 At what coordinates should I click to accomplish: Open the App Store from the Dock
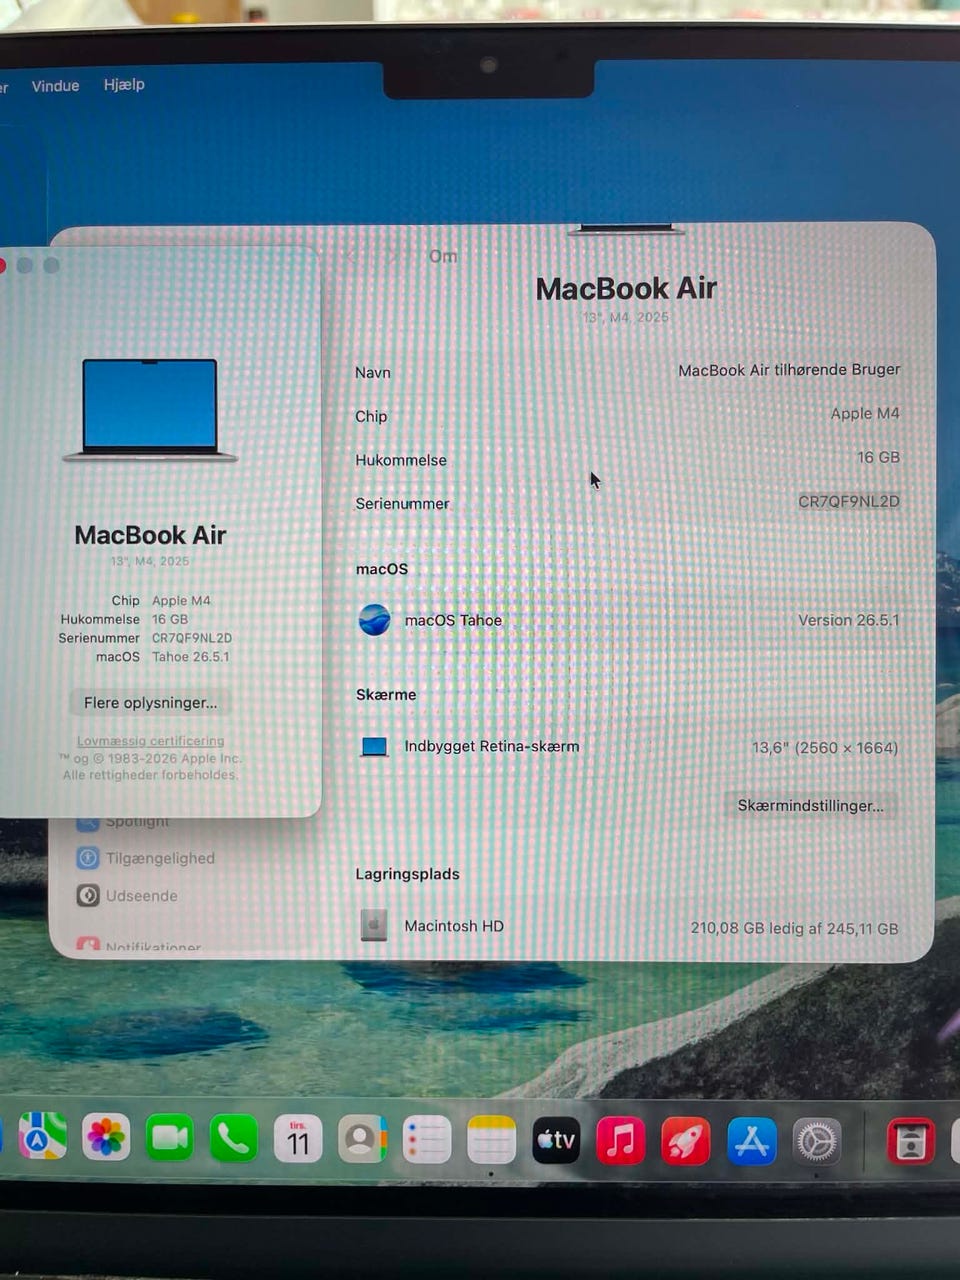pyautogui.click(x=751, y=1141)
